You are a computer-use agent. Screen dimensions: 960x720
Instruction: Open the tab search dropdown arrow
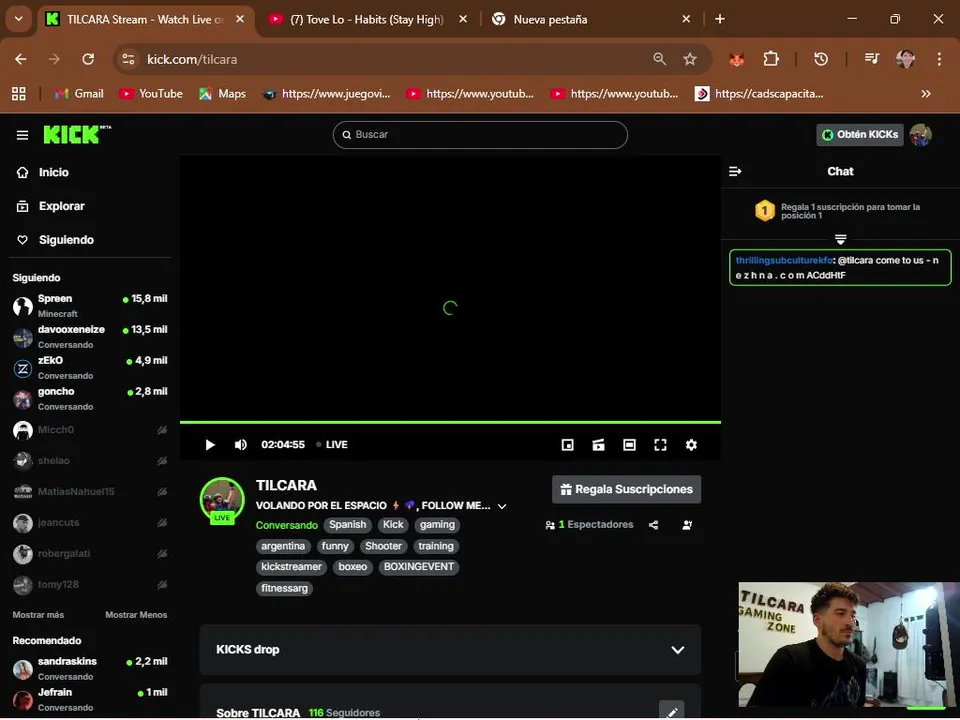[x=18, y=19]
